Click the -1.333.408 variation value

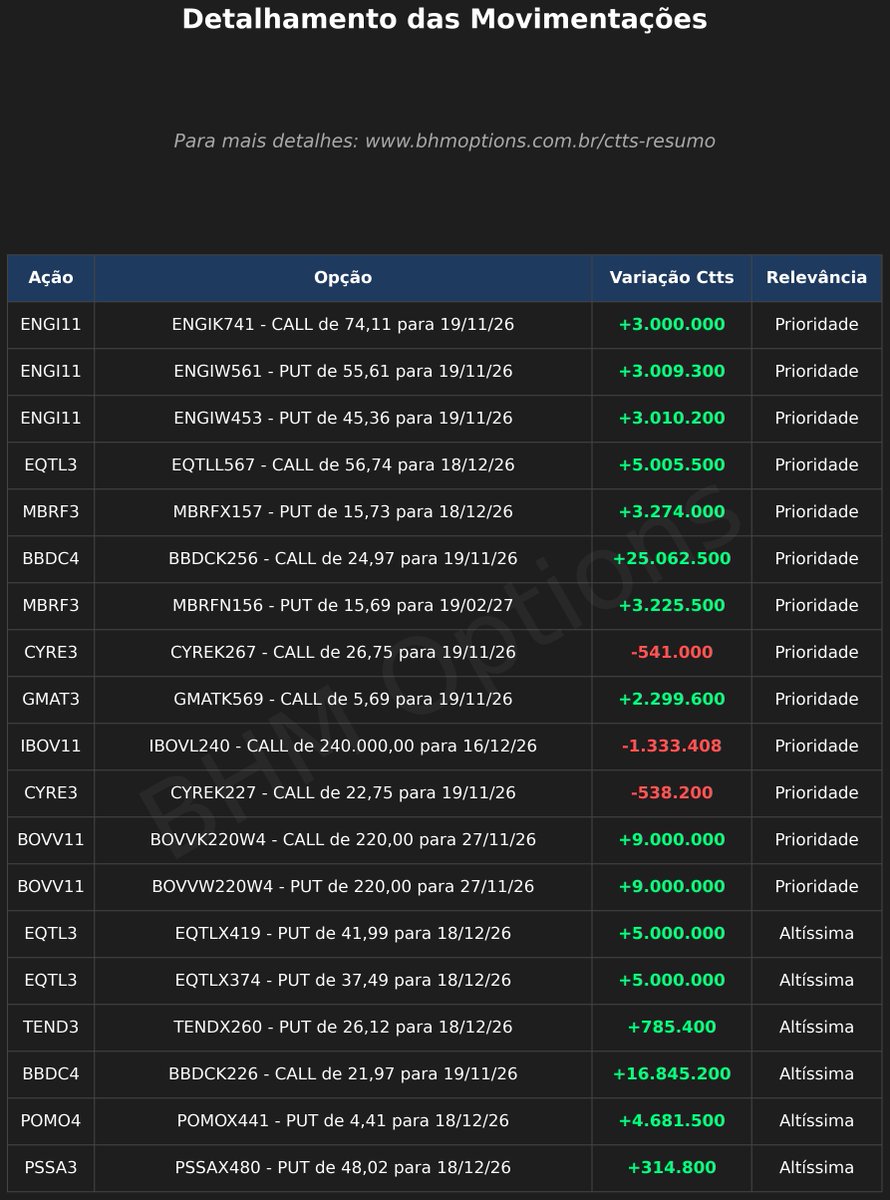click(672, 746)
